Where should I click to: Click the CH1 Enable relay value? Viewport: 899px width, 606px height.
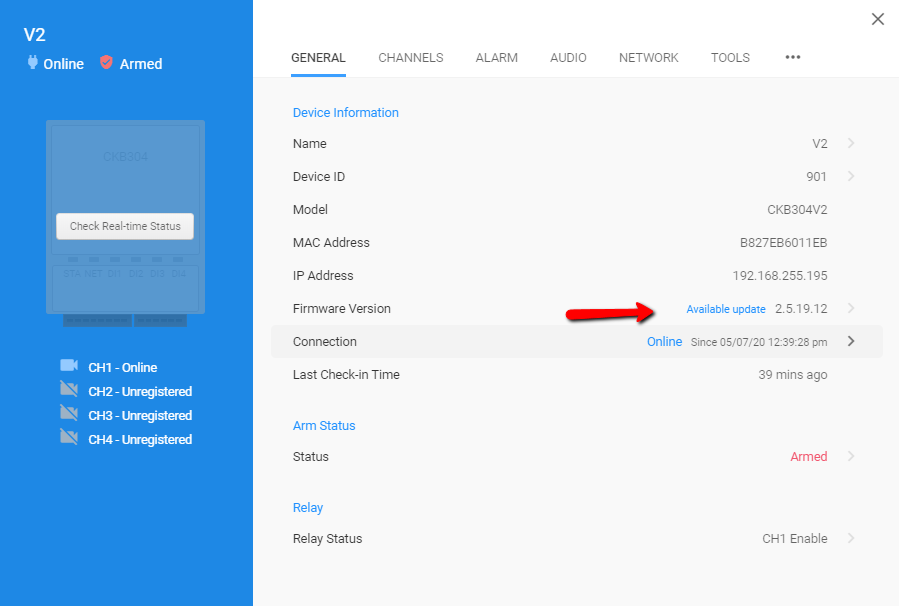(795, 539)
